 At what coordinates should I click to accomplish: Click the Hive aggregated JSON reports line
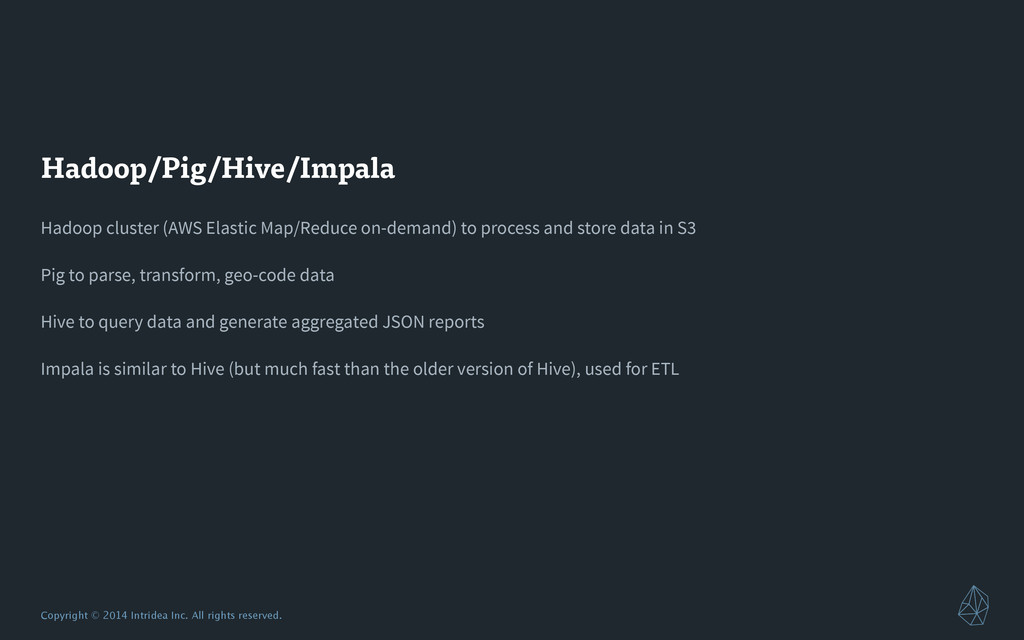(263, 322)
